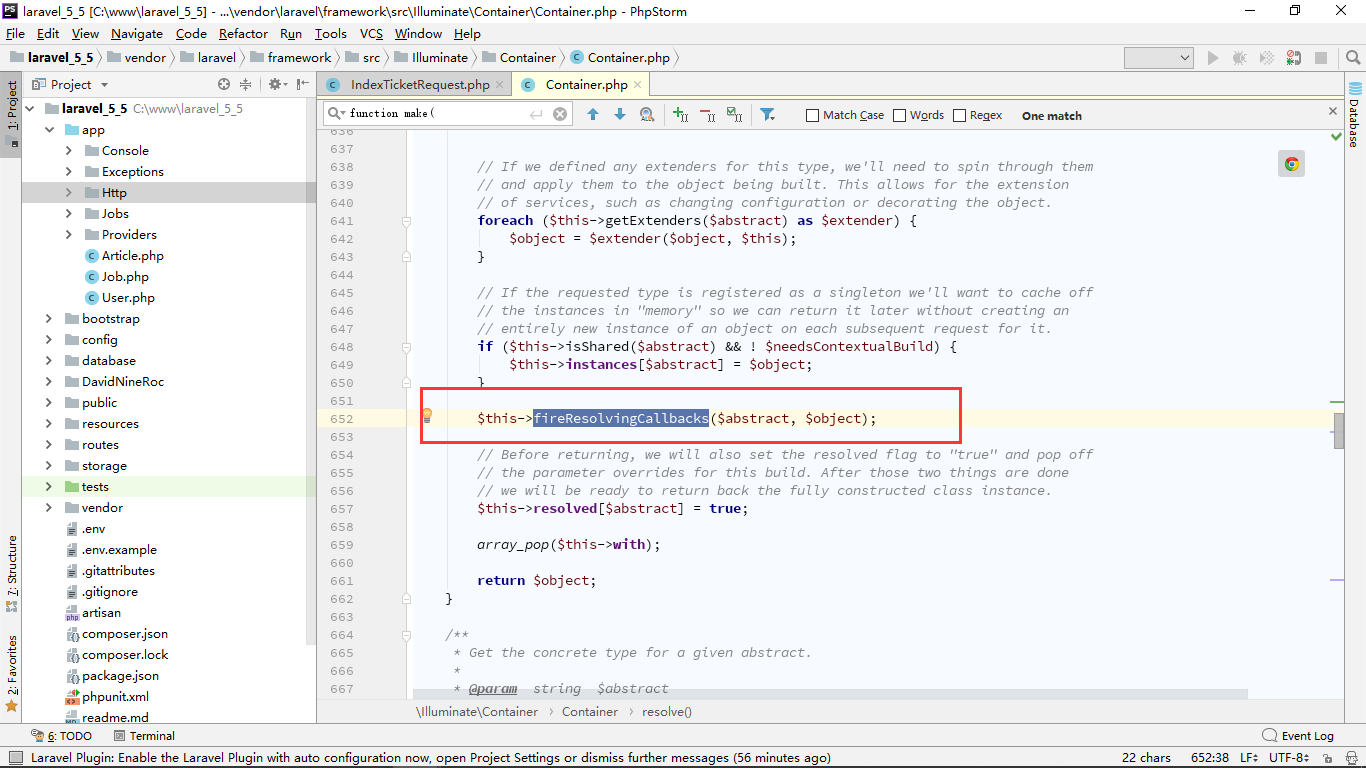Image resolution: width=1366 pixels, height=768 pixels.
Task: Jump to previous search occurrence
Action: pyautogui.click(x=593, y=115)
